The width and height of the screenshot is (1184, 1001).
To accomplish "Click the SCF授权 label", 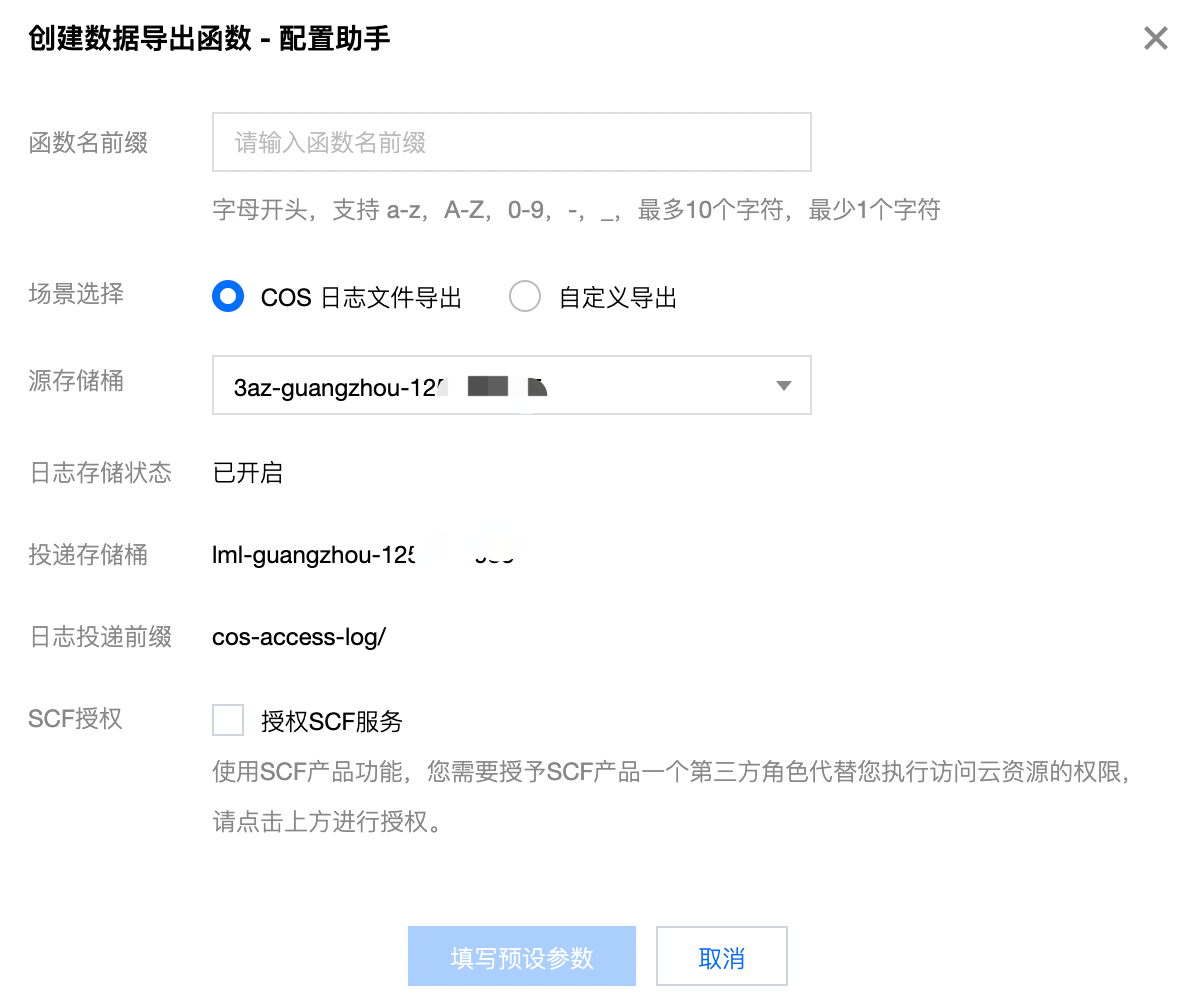I will [x=76, y=719].
